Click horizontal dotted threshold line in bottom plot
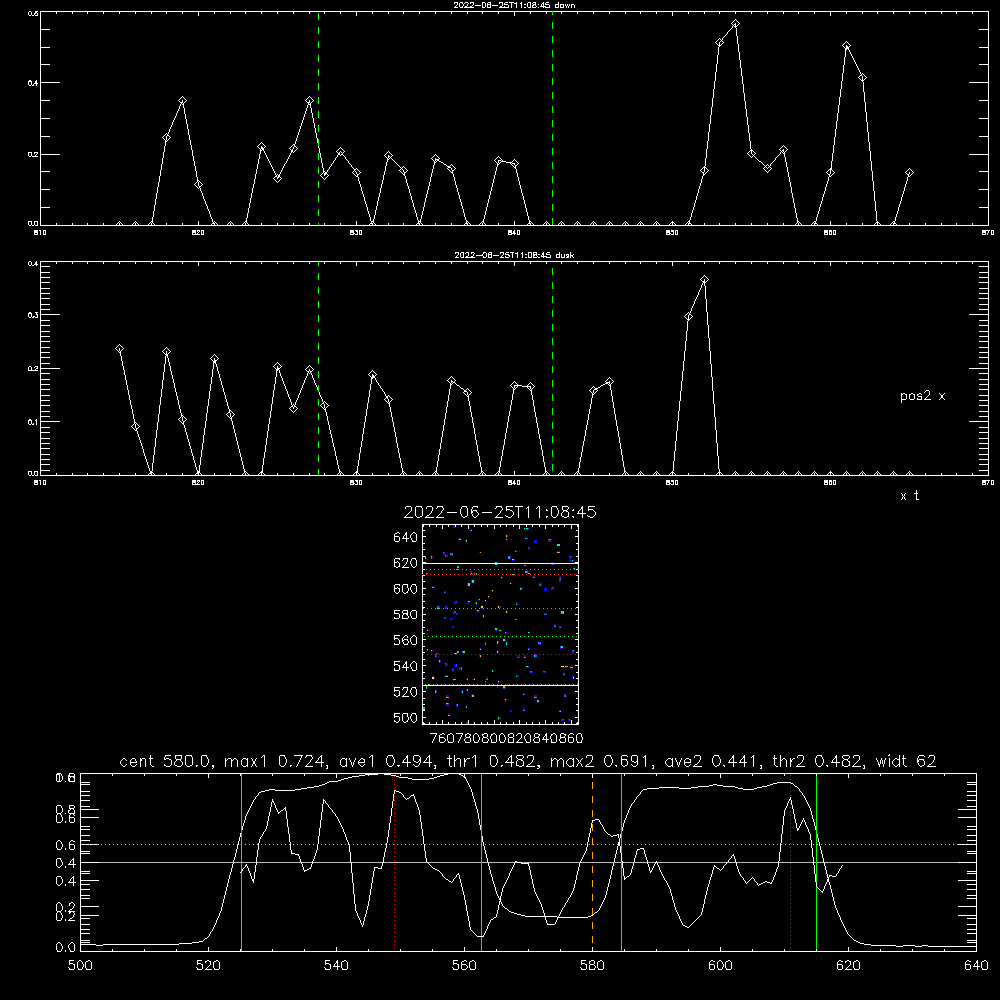This screenshot has height=1000, width=1000. [x=528, y=844]
